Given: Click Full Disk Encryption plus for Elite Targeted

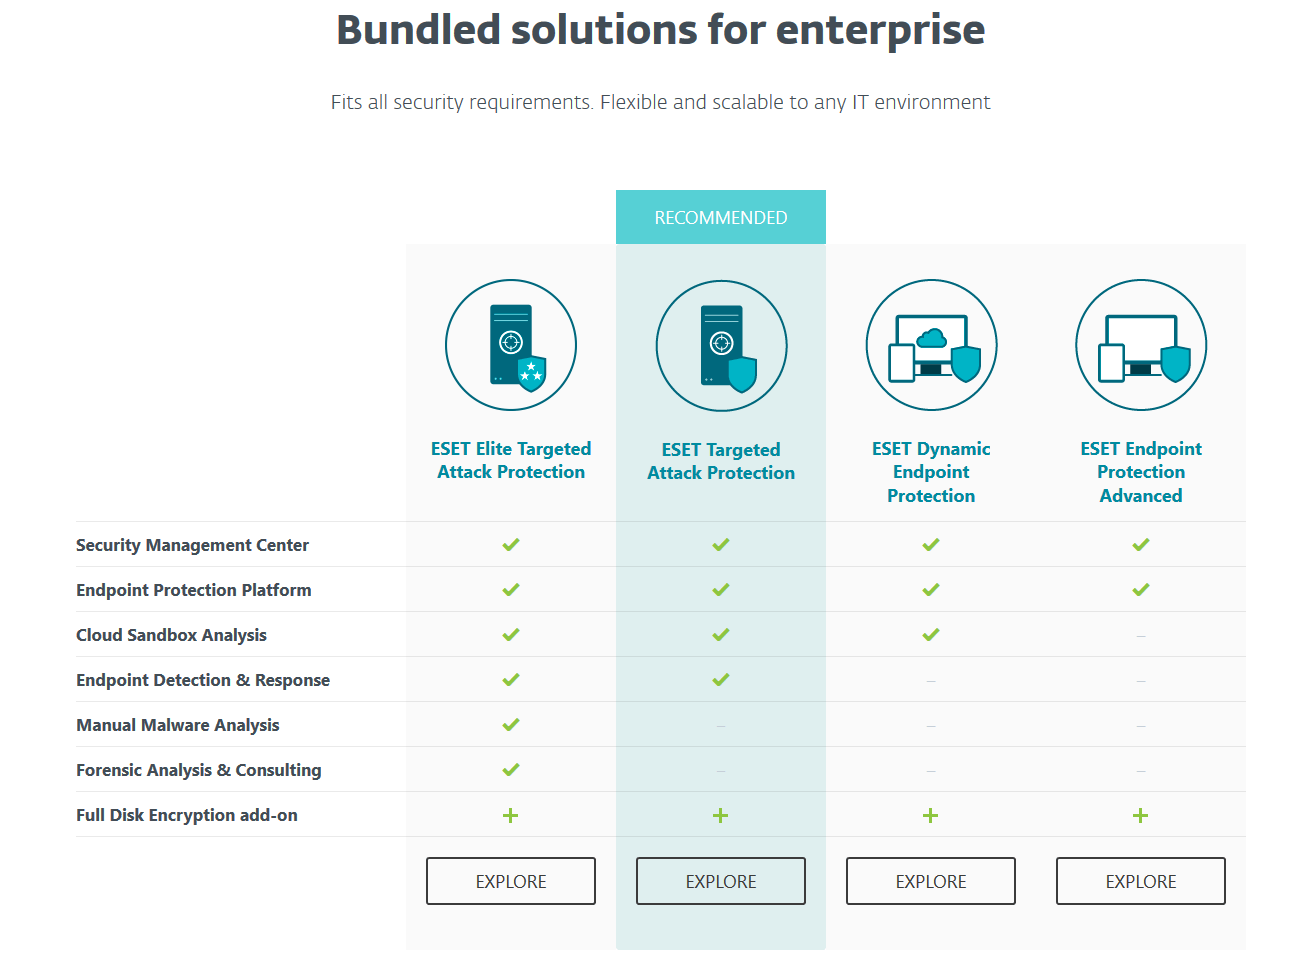Looking at the screenshot, I should (x=511, y=816).
